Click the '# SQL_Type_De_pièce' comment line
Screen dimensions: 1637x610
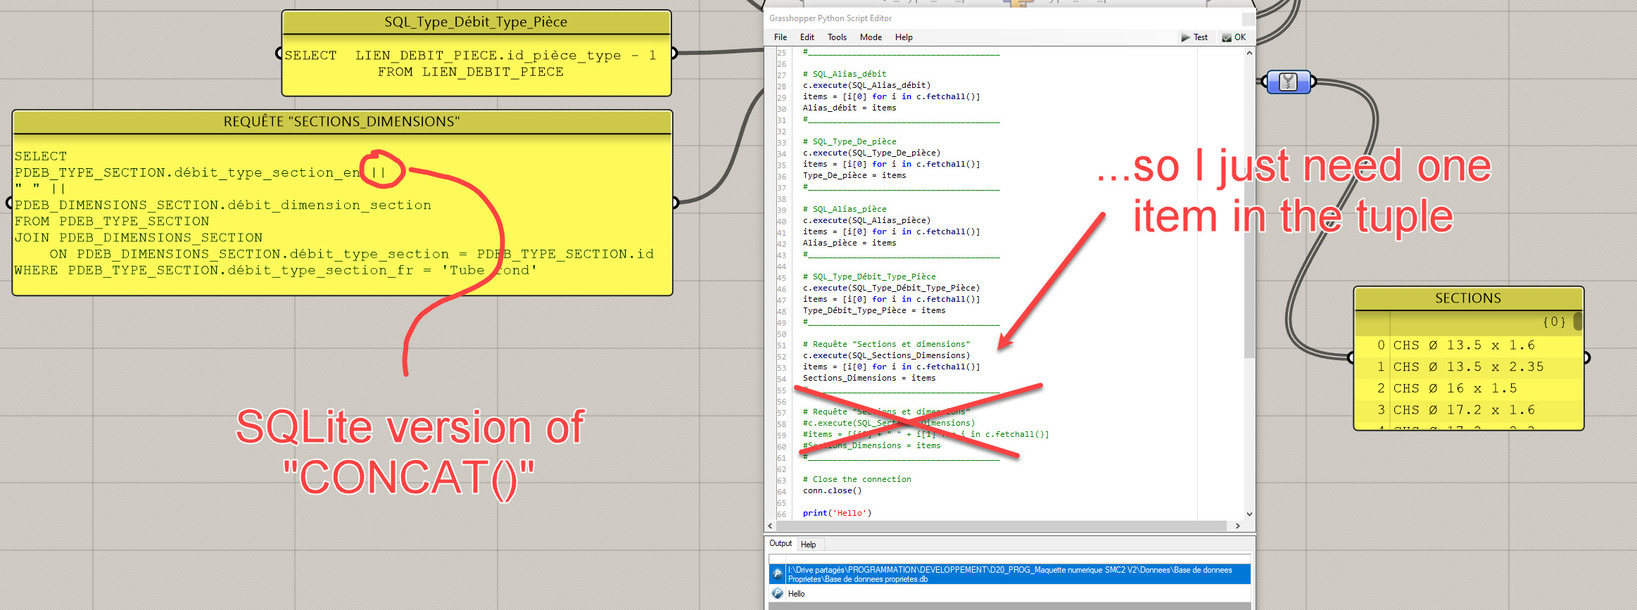849,142
